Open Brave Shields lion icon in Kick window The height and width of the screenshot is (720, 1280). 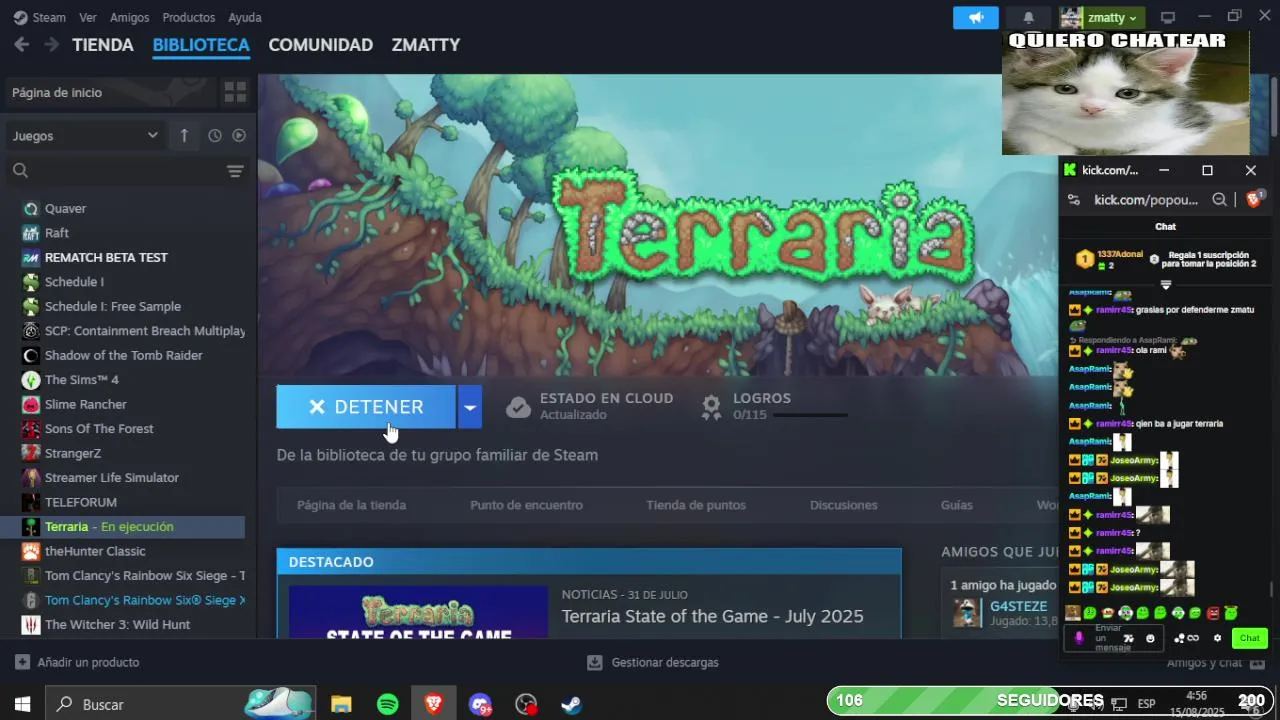coord(1254,199)
